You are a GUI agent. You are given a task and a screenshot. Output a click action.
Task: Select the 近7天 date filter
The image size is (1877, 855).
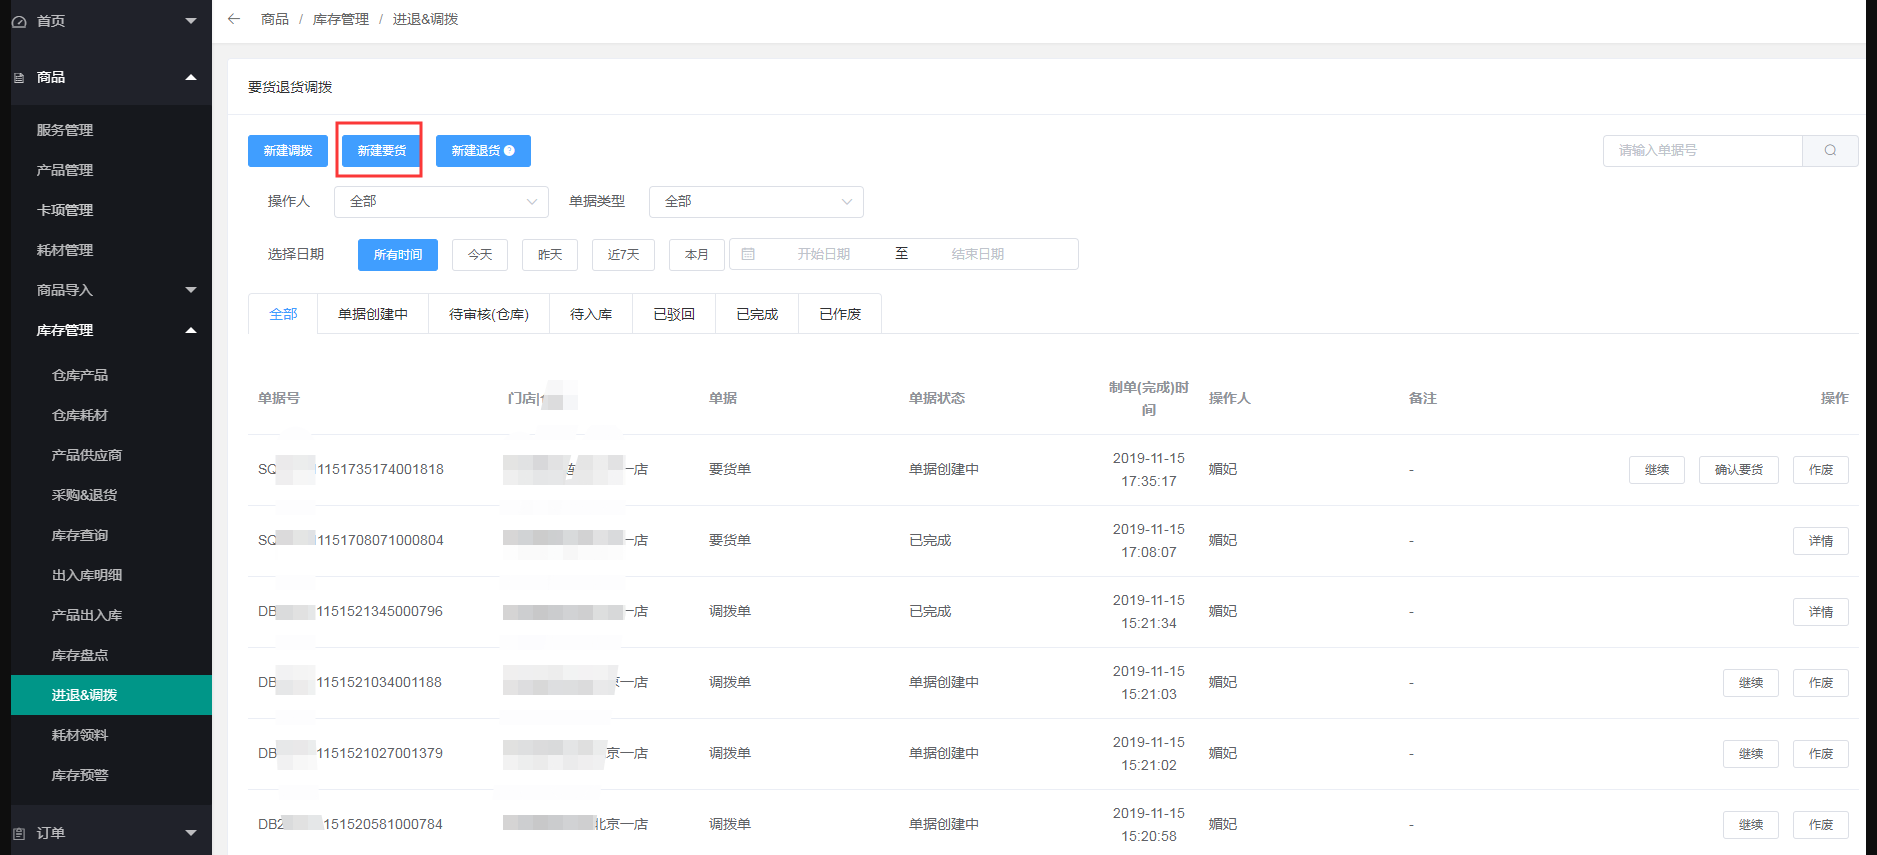(x=623, y=255)
